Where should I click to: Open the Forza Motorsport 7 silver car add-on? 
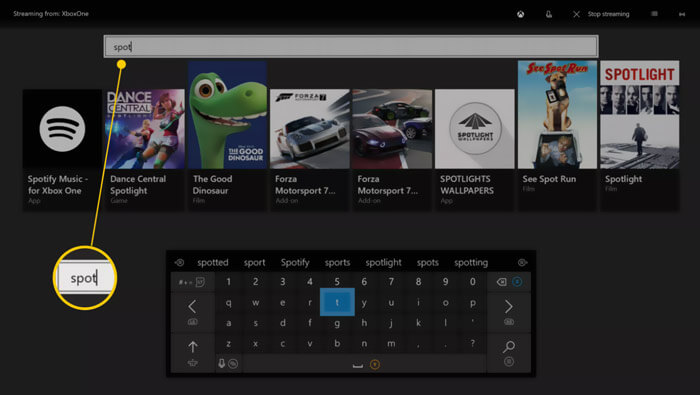[310, 150]
